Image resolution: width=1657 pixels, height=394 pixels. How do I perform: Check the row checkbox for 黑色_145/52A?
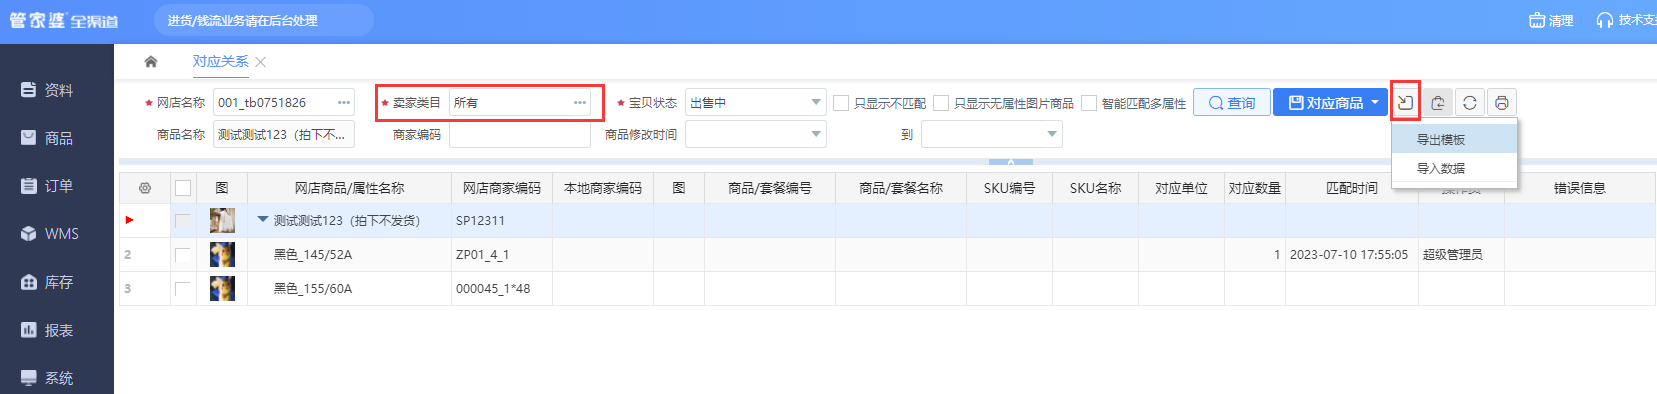[x=182, y=255]
